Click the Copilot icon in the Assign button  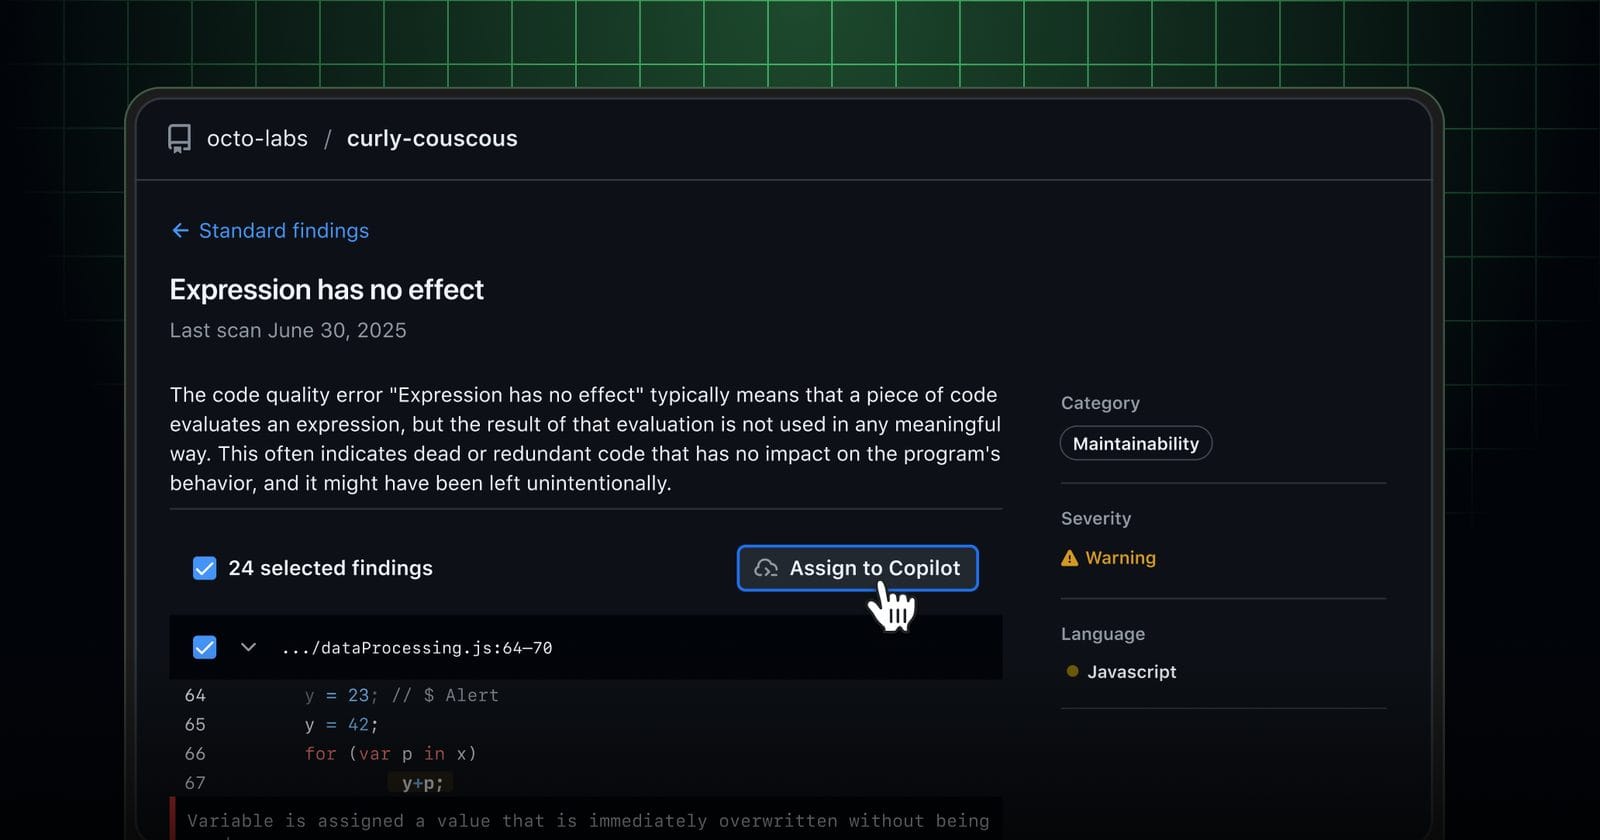[766, 568]
